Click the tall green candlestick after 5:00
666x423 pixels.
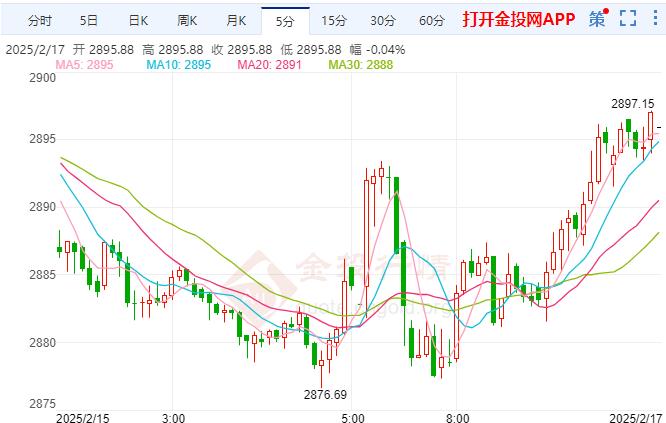(396, 215)
